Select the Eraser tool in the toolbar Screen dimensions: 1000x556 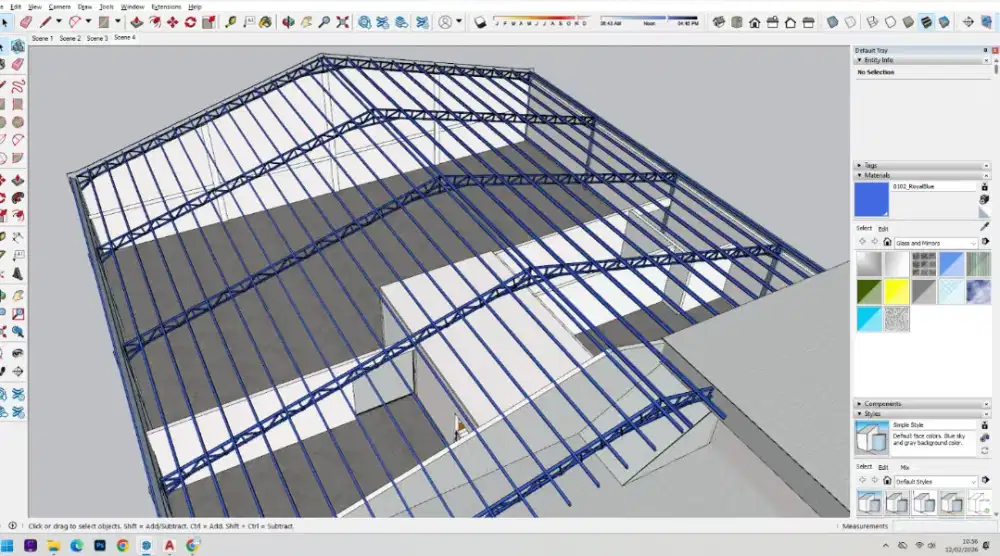[x=26, y=21]
